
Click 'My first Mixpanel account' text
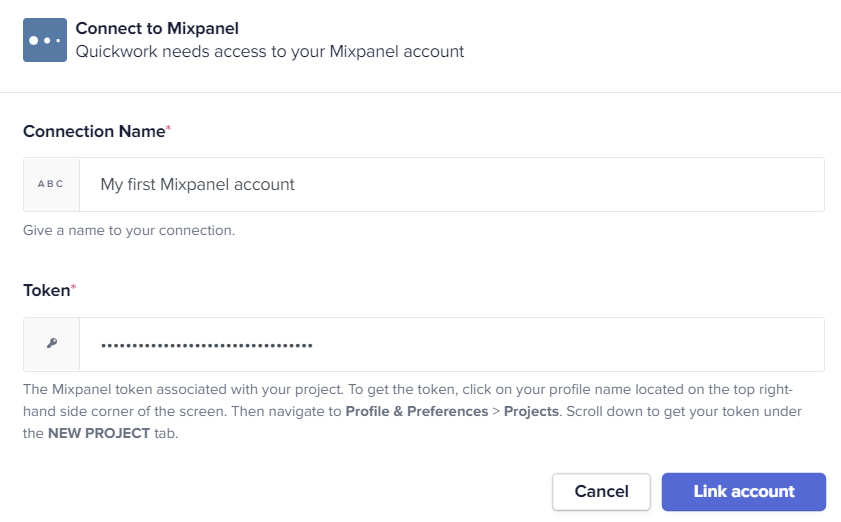click(x=197, y=185)
